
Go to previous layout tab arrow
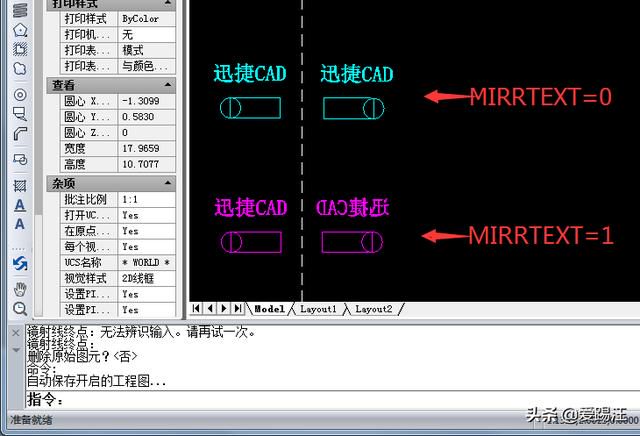pos(210,309)
